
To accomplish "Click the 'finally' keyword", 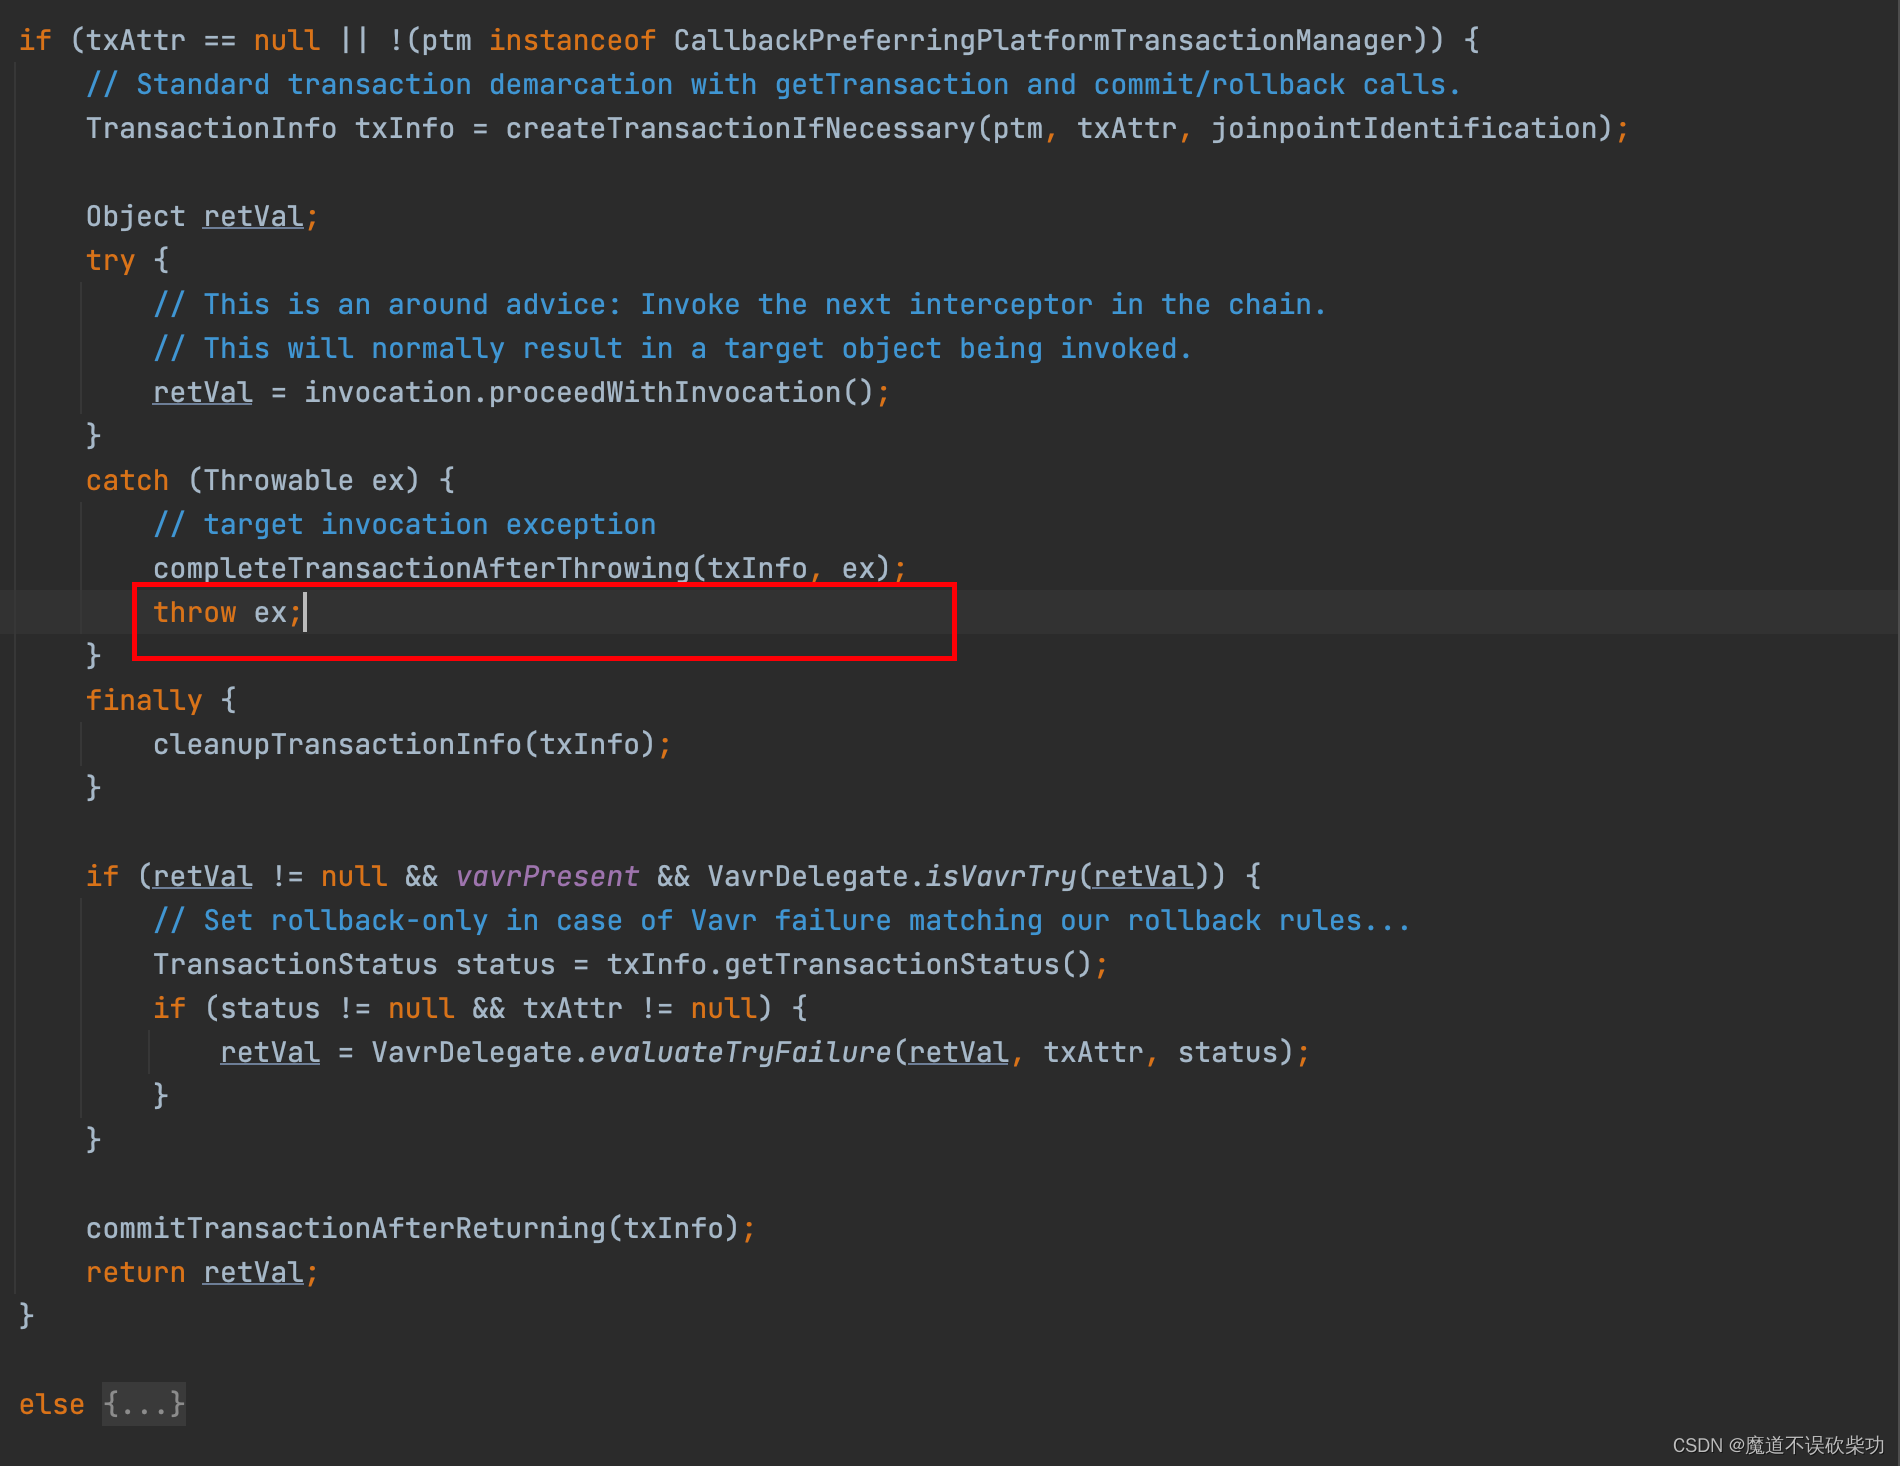I will (144, 700).
